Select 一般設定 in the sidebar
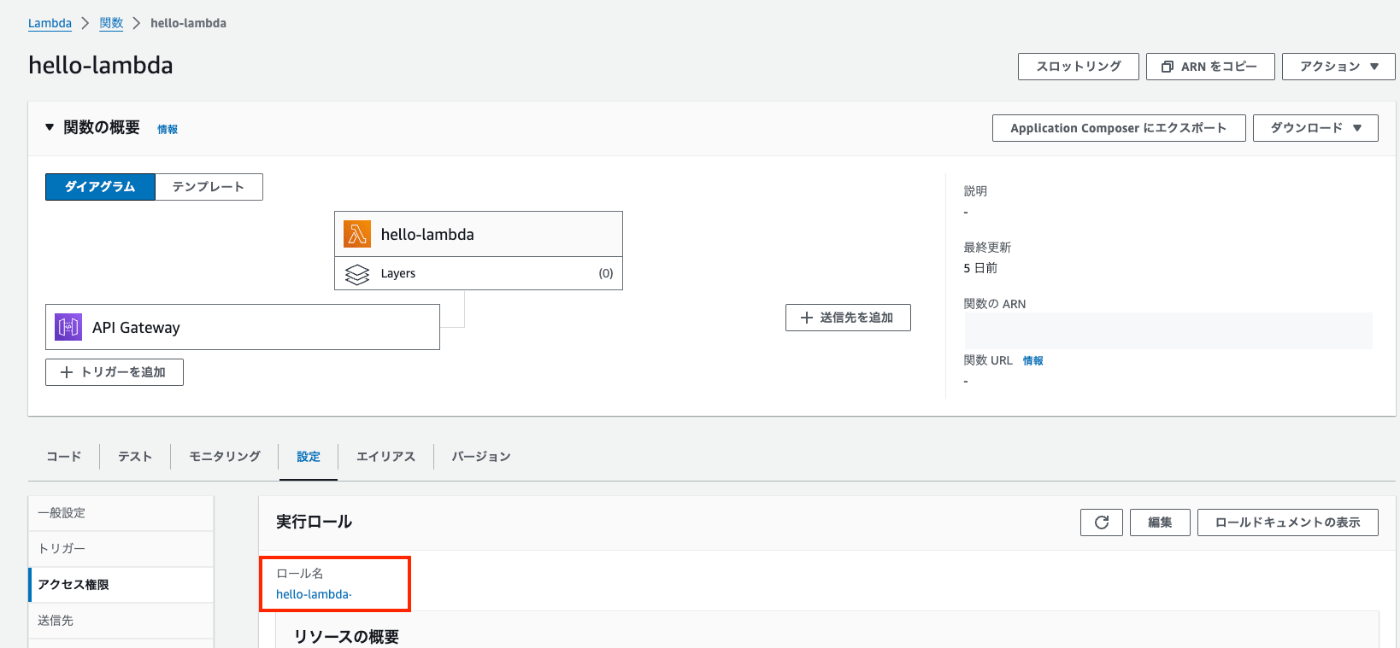Screen dimensions: 1400x648 121,513
